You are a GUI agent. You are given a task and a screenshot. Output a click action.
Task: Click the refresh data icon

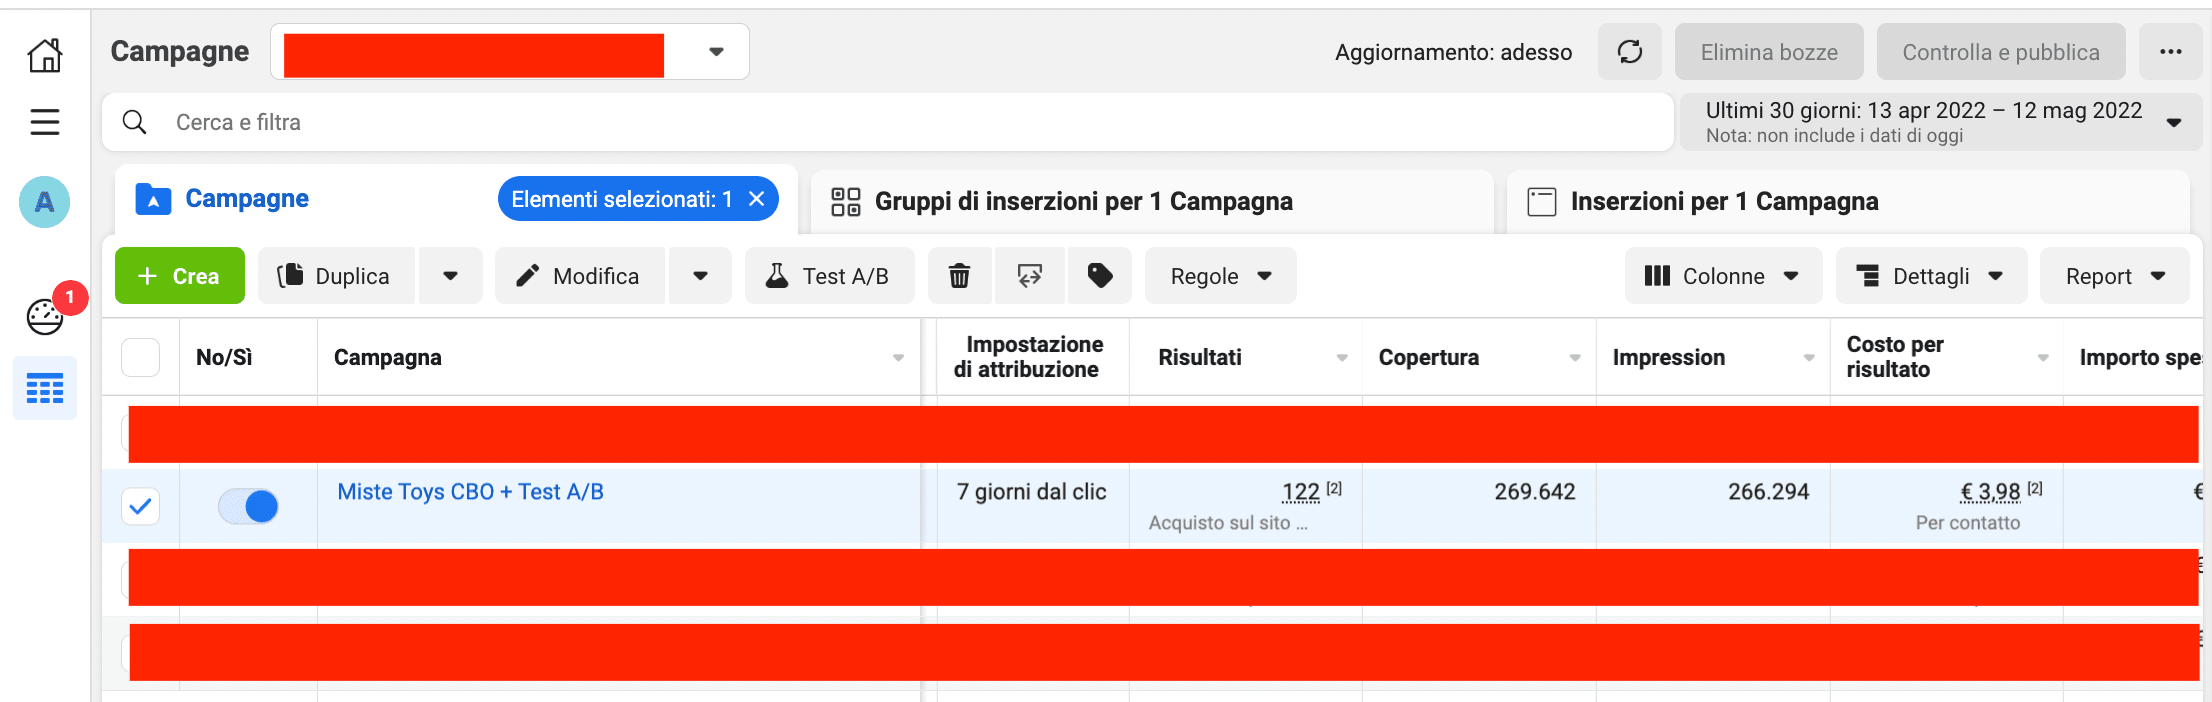coord(1630,52)
